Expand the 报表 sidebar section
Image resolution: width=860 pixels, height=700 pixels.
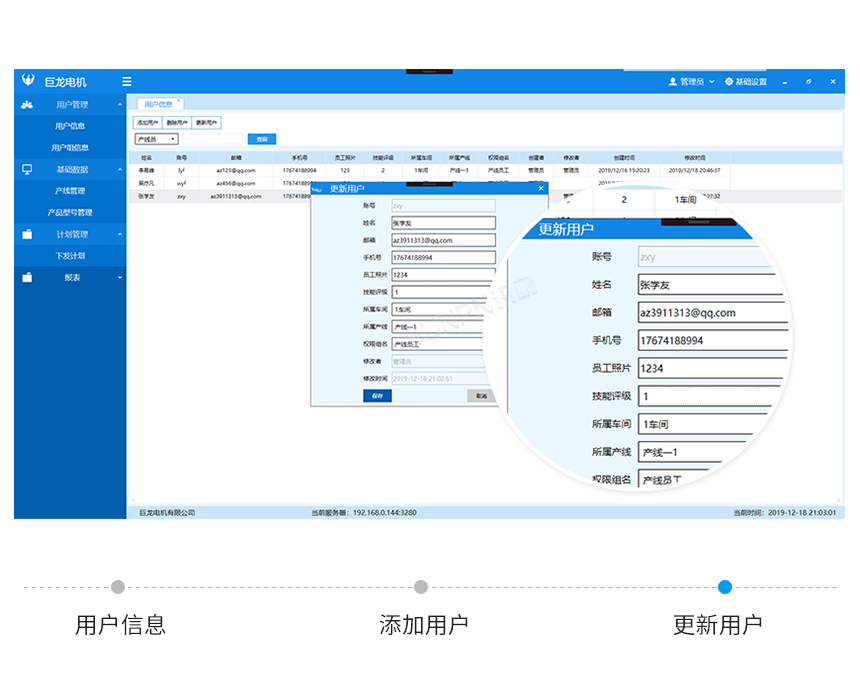[x=118, y=277]
